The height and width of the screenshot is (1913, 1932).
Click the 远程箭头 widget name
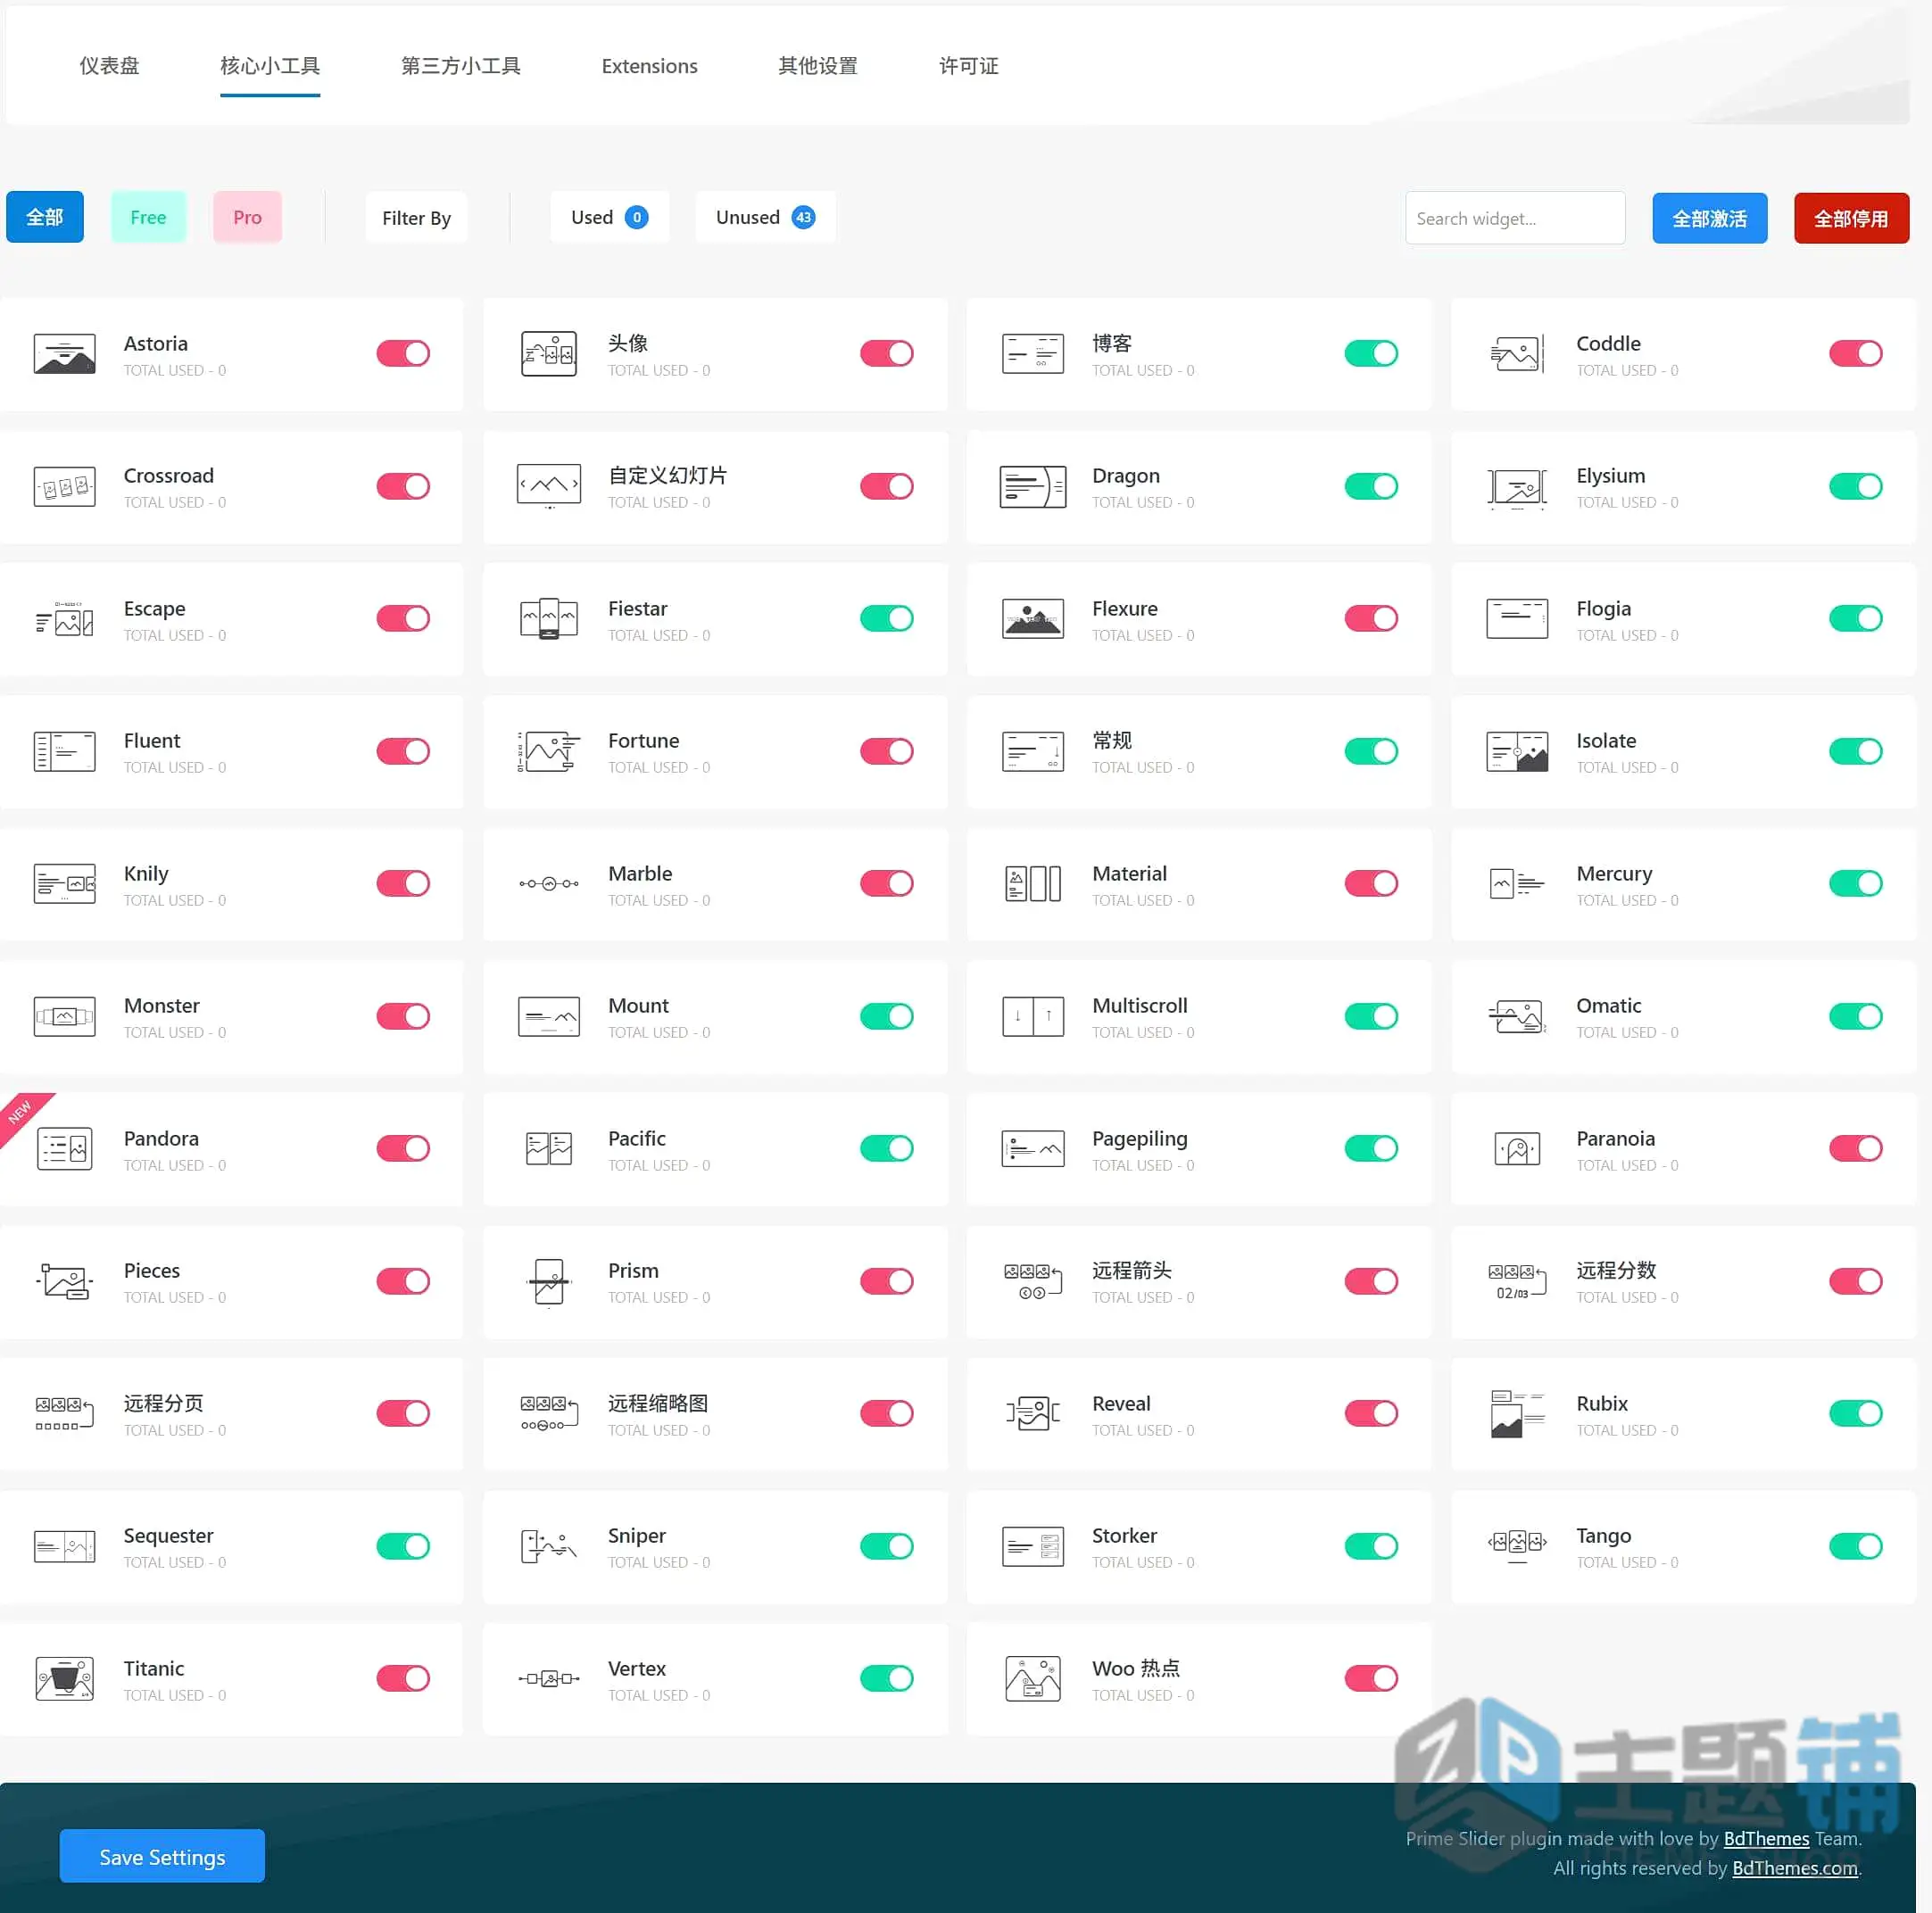pyautogui.click(x=1131, y=1271)
